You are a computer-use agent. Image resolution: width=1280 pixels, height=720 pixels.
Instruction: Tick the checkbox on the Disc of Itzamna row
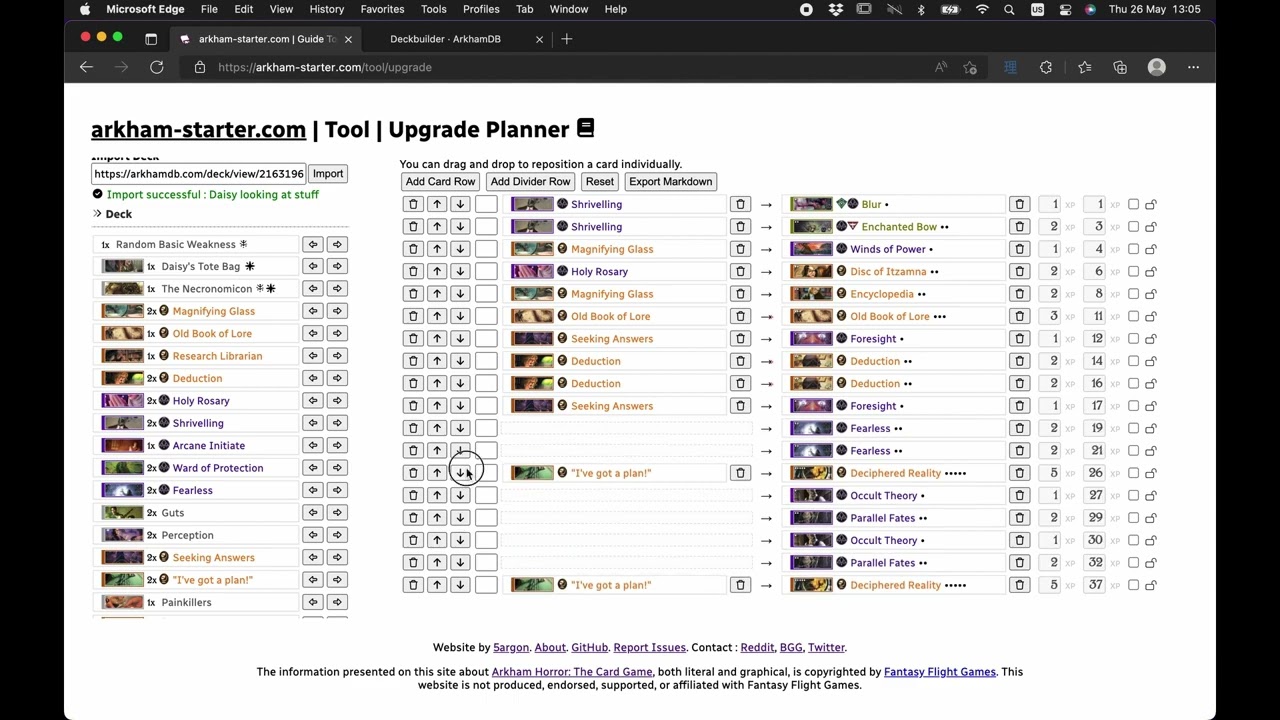tap(1133, 271)
